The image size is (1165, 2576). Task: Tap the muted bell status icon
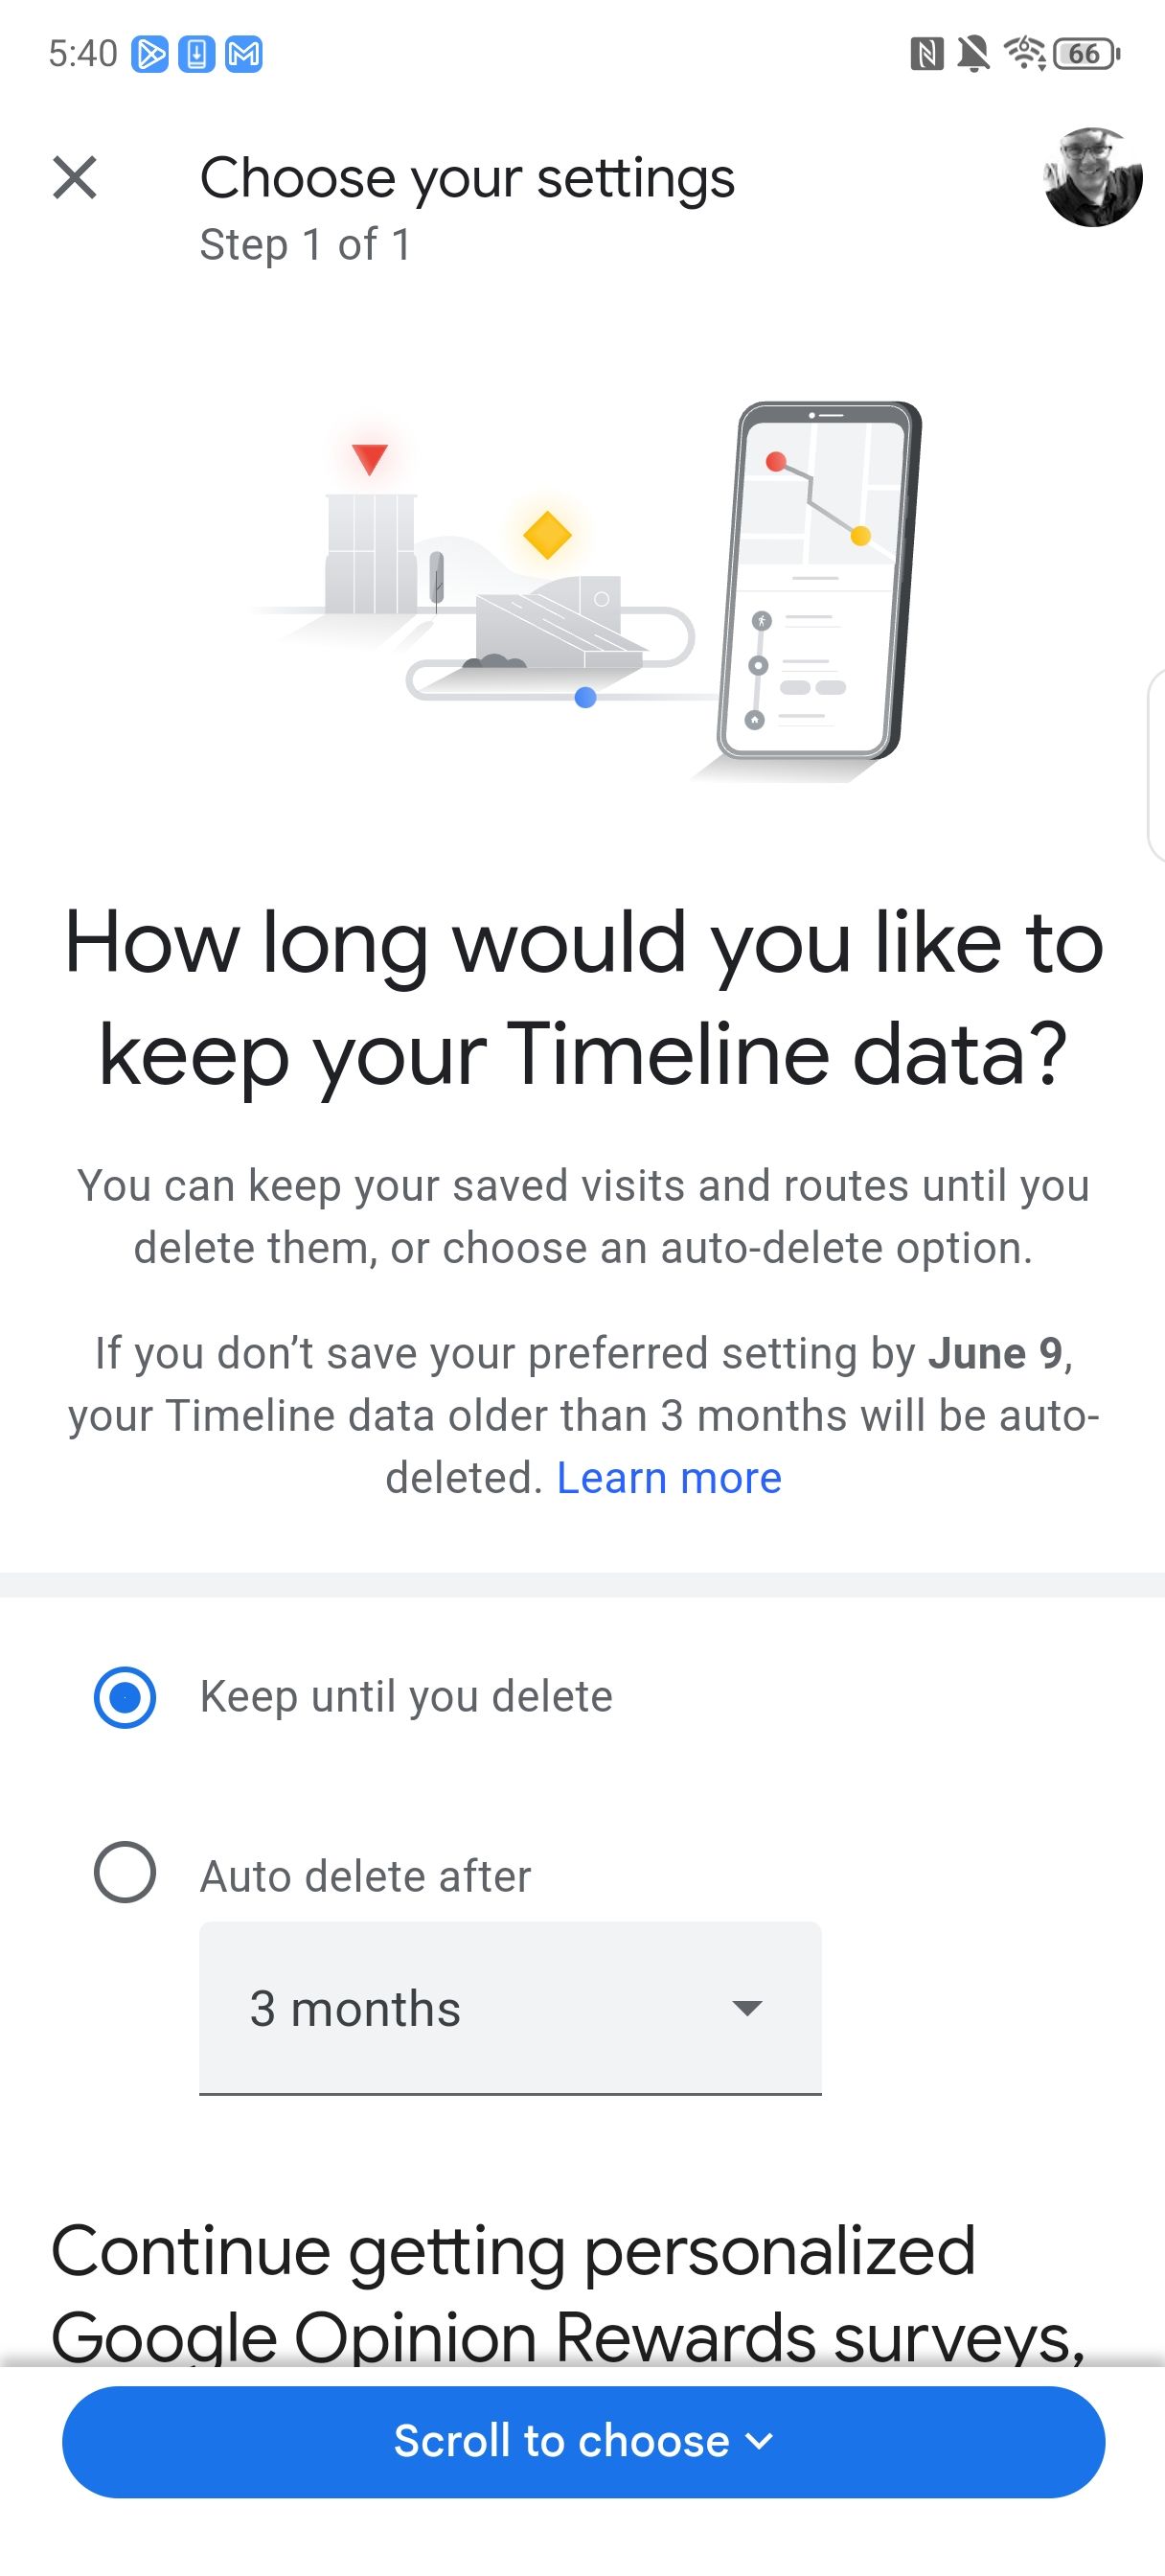pos(973,54)
